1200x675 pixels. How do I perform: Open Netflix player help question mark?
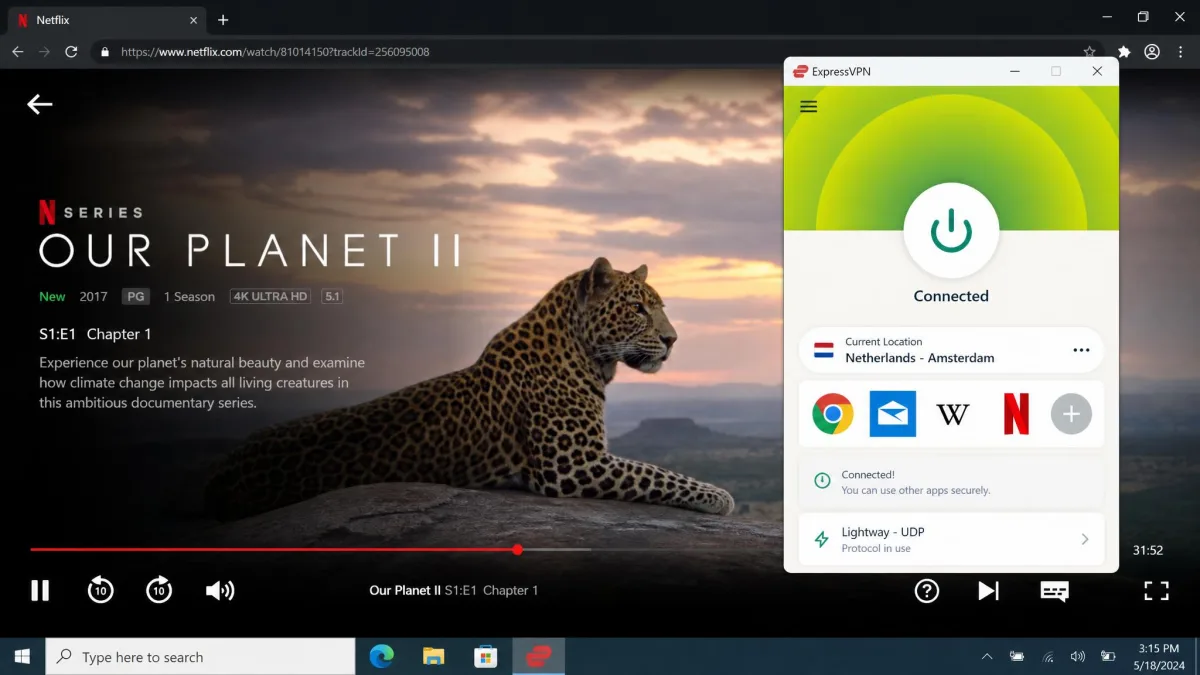927,591
